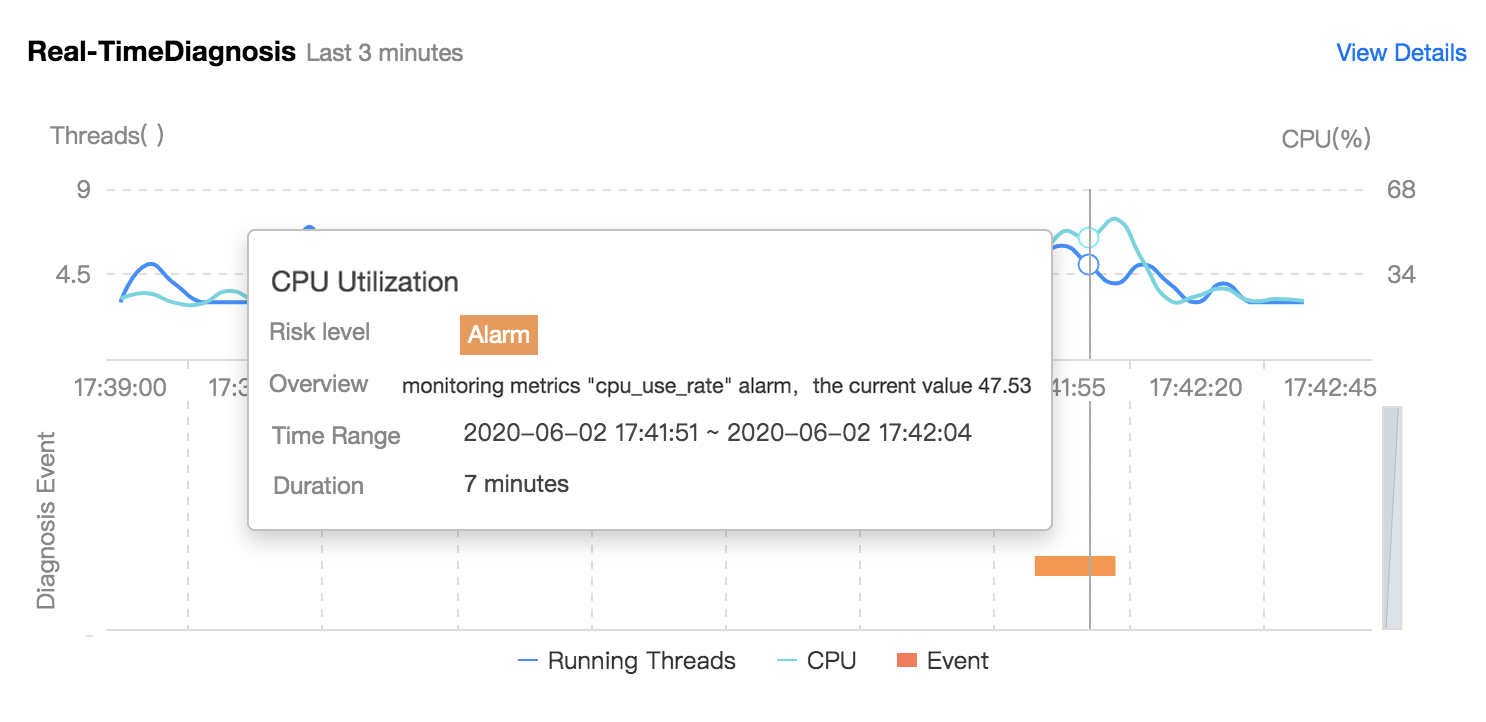This screenshot has height=722, width=1486.
Task: Click the 17:42:20 time axis label
Action: pos(1195,387)
